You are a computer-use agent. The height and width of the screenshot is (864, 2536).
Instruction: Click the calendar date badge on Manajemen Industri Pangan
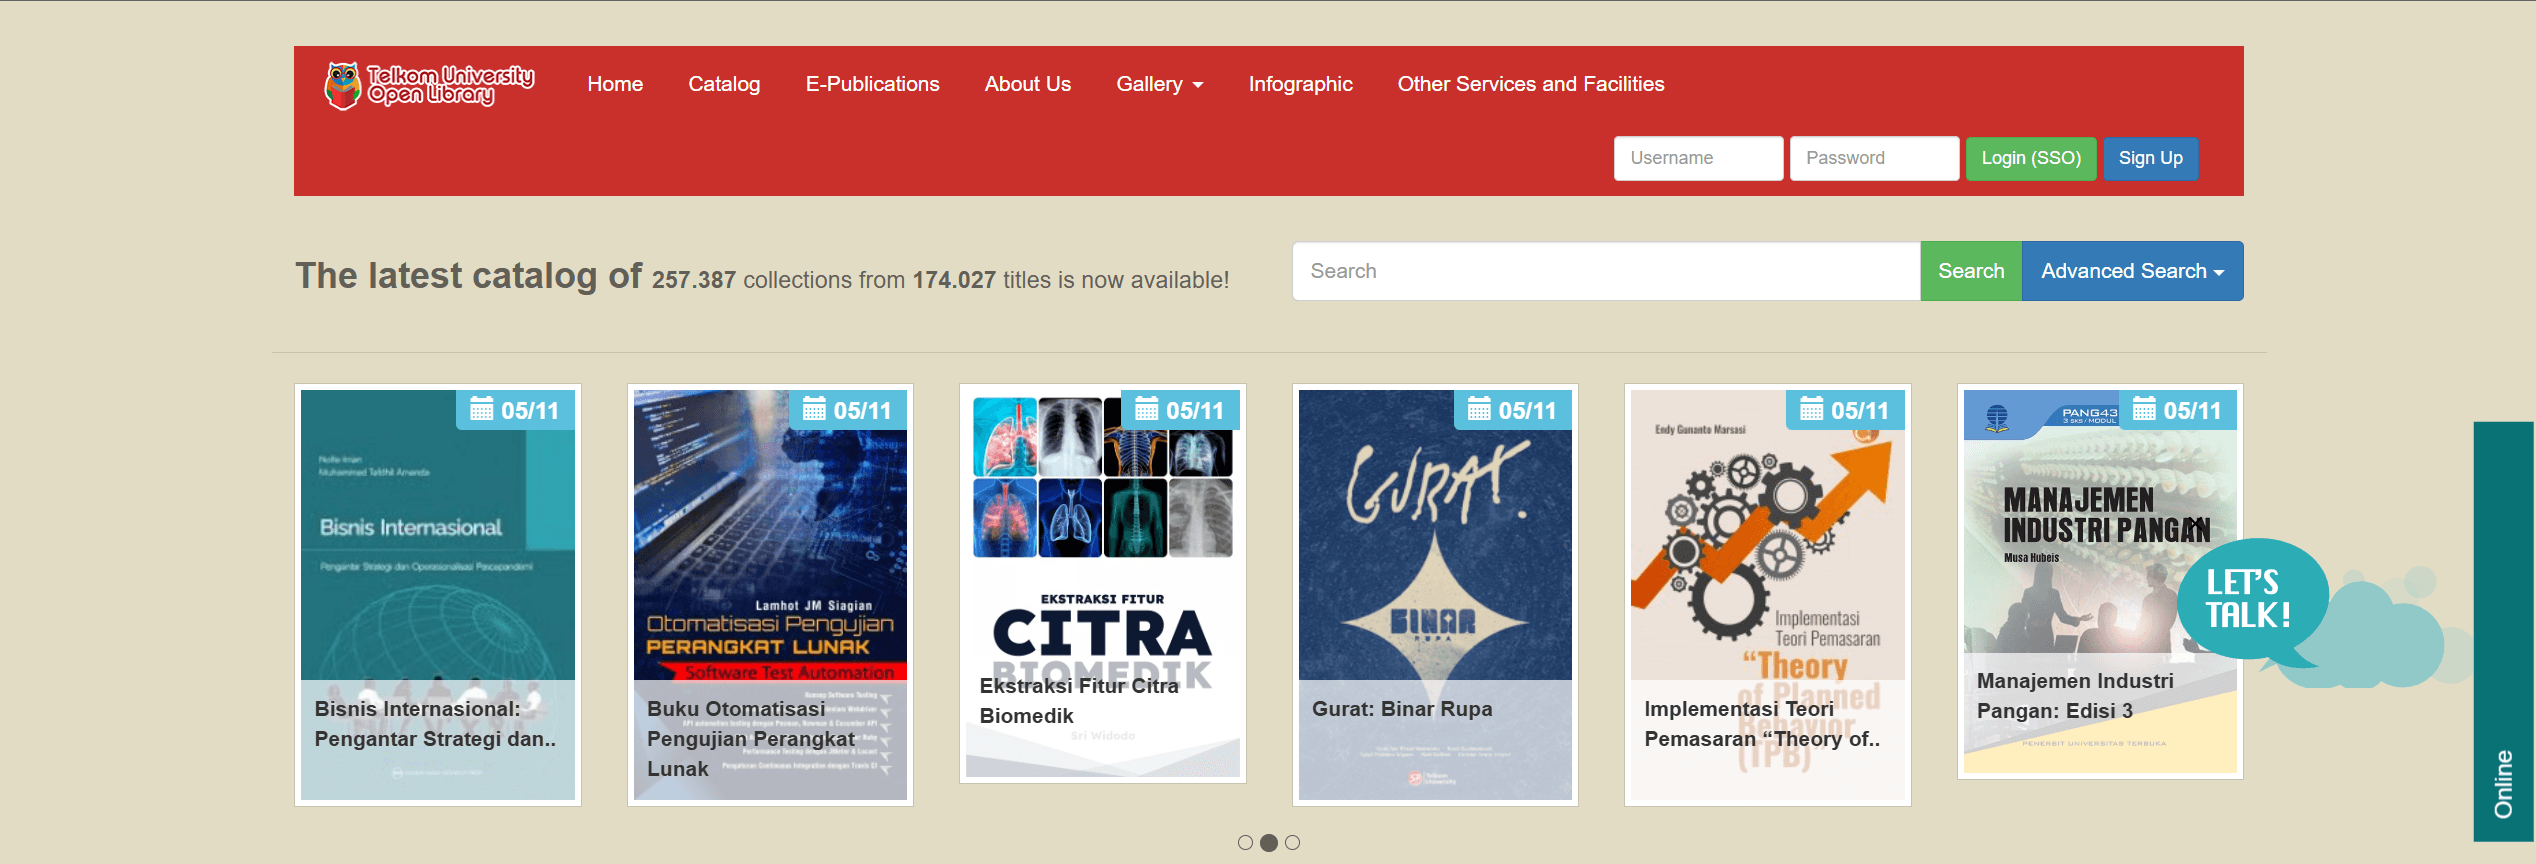(2178, 410)
